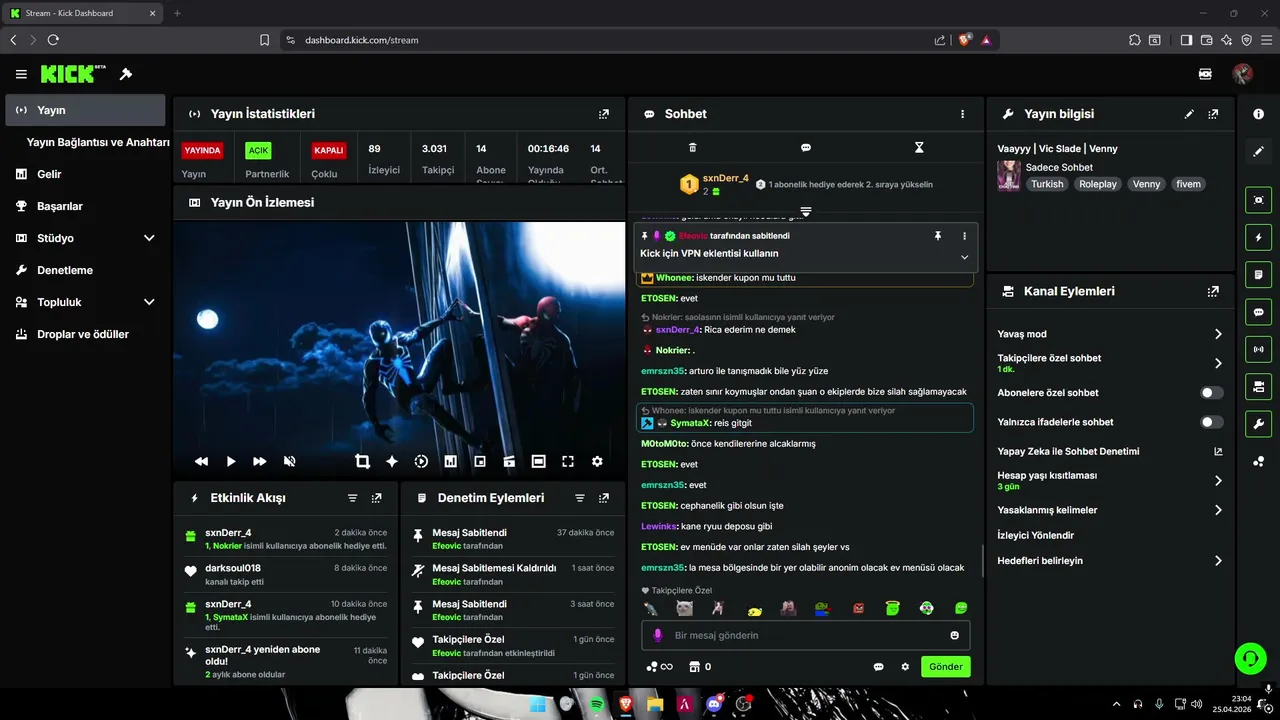
Task: Open Yayın Bağlantısı ve Anahtarı page
Action: (98, 142)
